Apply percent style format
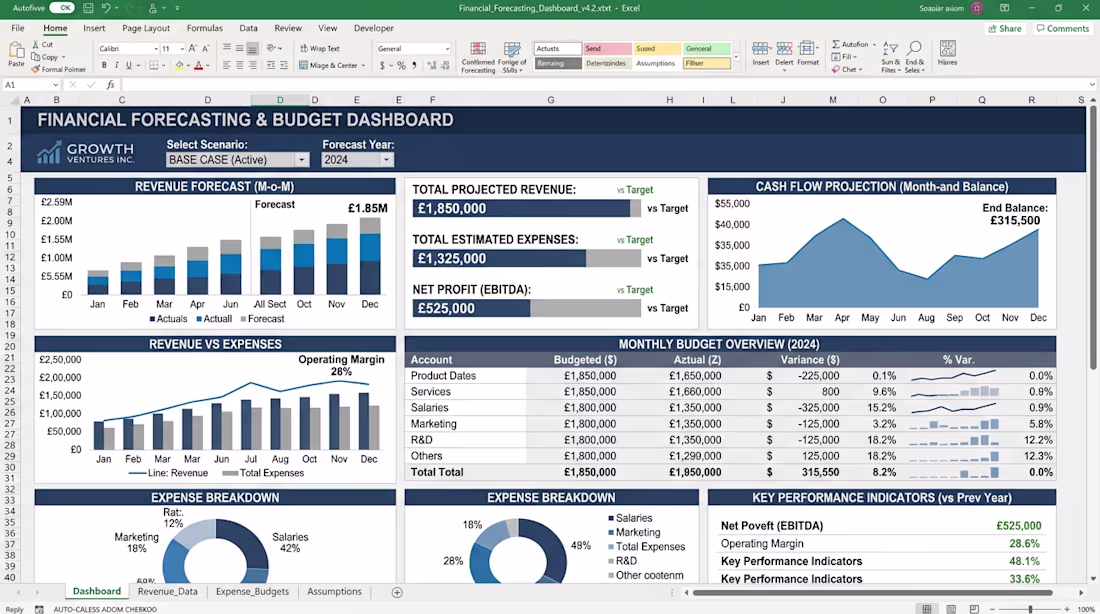Screen dimensions: 1100x614 401,65
